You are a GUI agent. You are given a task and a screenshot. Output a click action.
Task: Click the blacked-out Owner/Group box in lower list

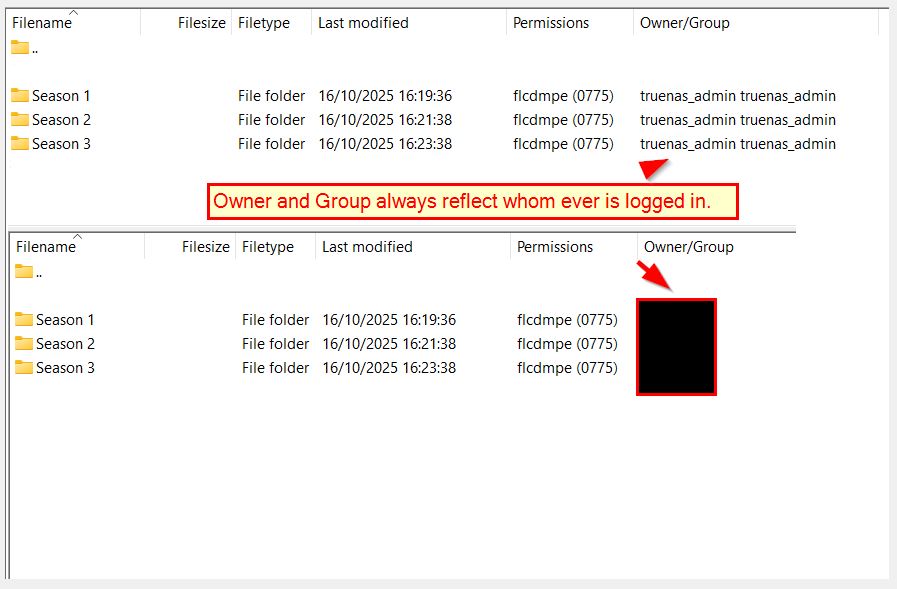676,346
